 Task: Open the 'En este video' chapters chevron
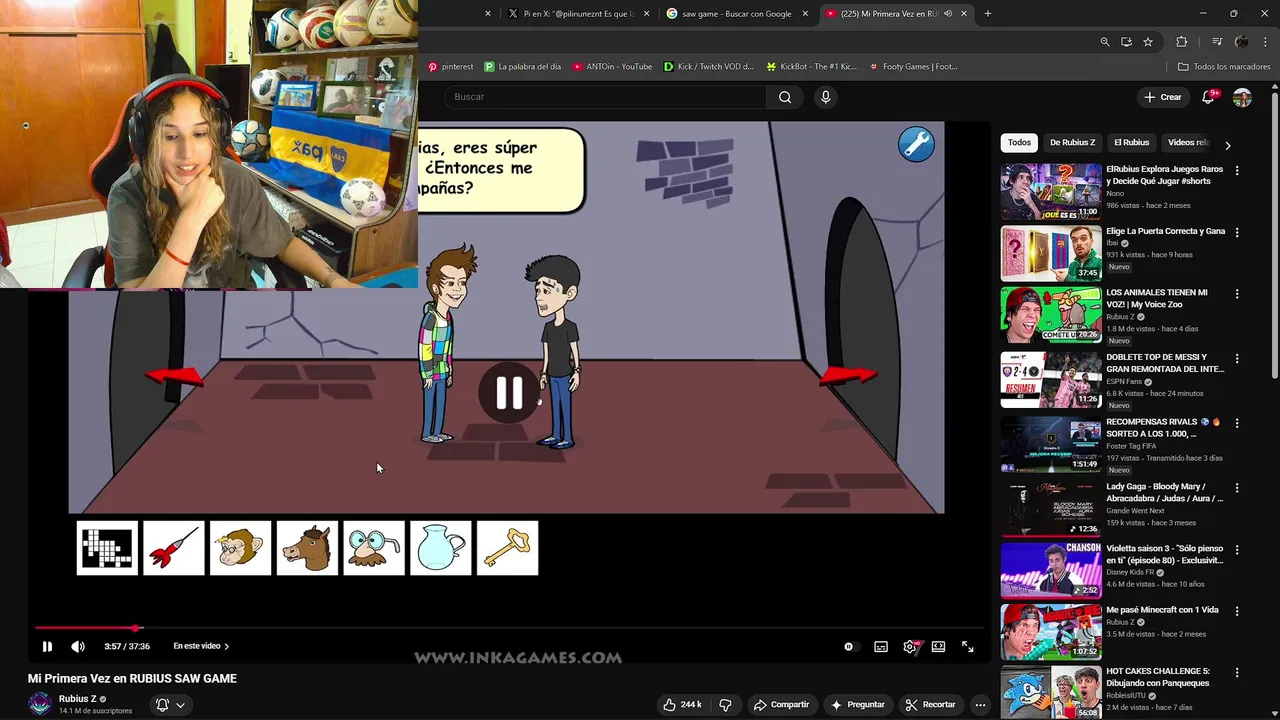(226, 646)
